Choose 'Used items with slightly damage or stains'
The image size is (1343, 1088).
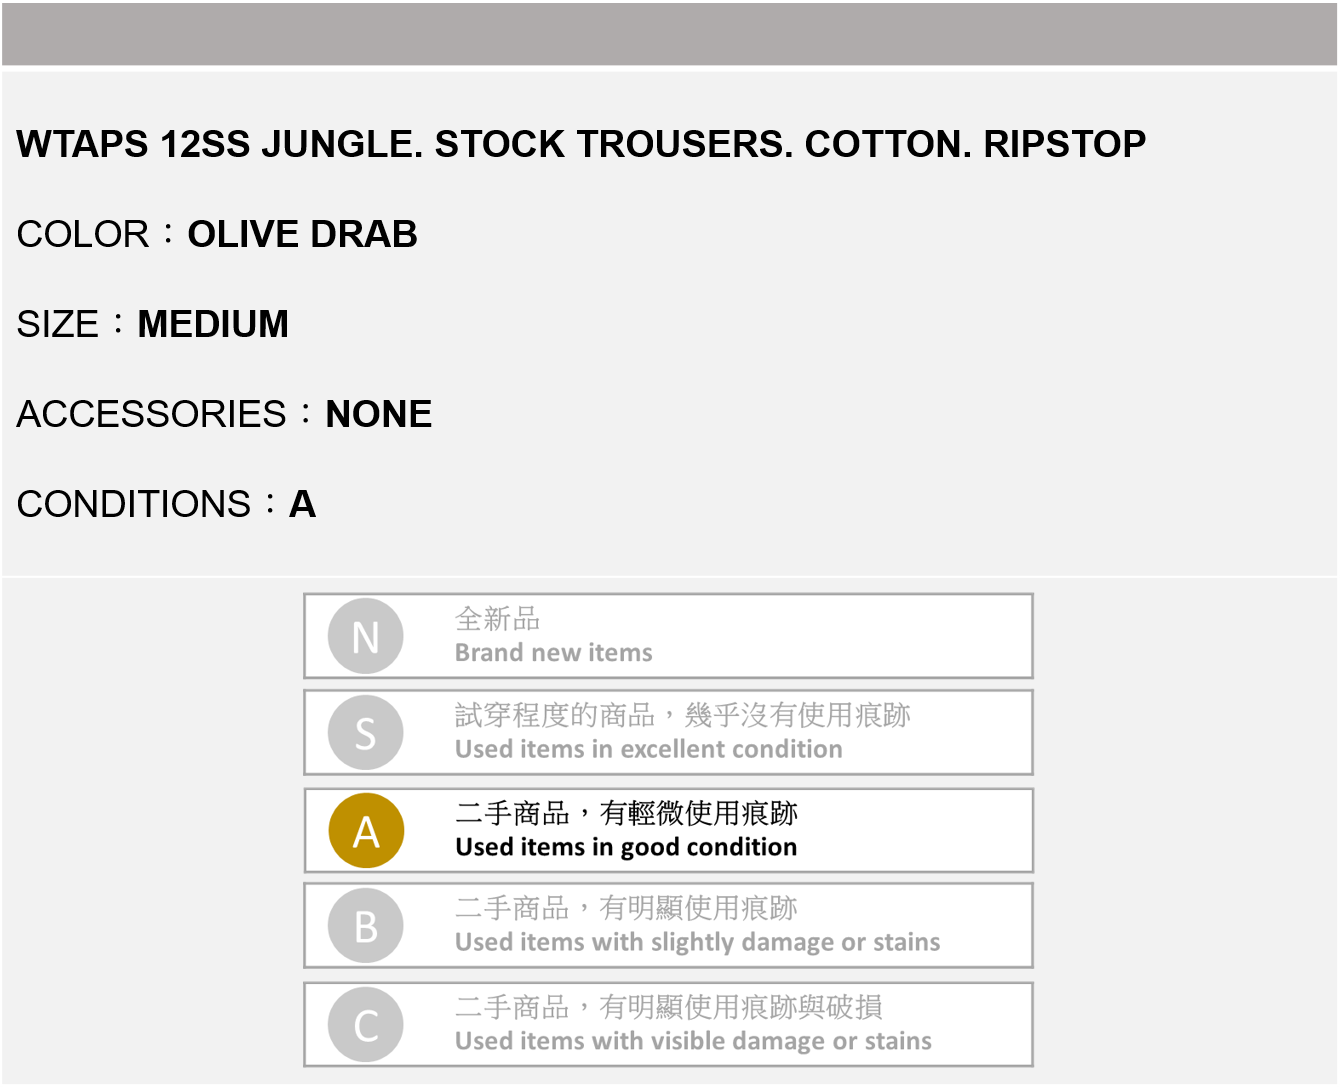(697, 942)
